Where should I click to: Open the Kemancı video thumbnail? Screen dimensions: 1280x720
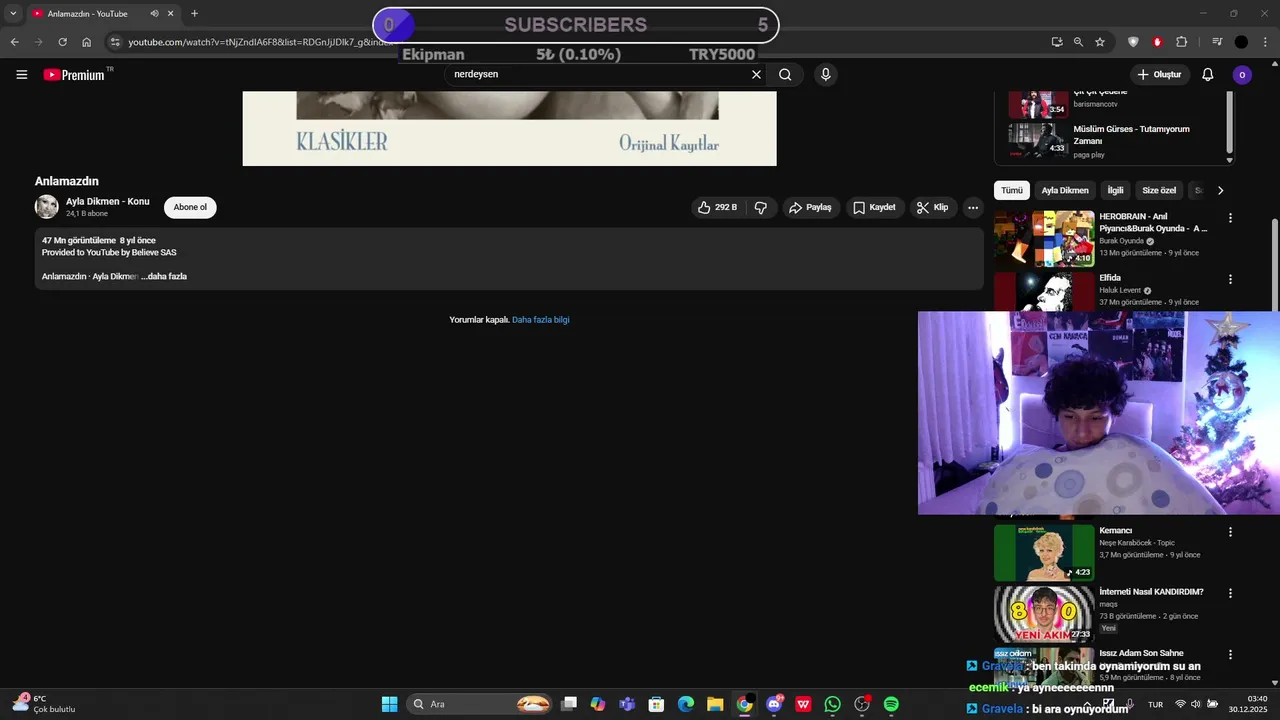point(1044,552)
